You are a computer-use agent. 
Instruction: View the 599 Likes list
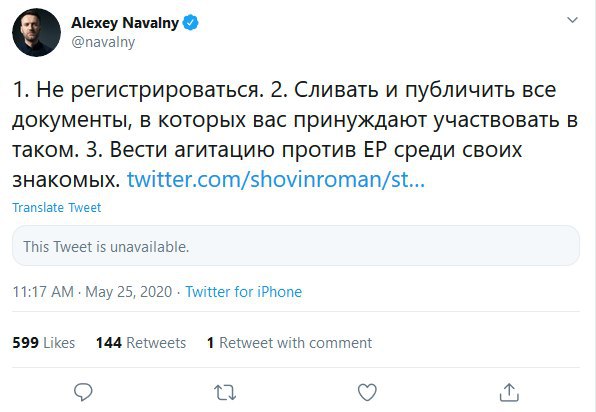coord(44,343)
